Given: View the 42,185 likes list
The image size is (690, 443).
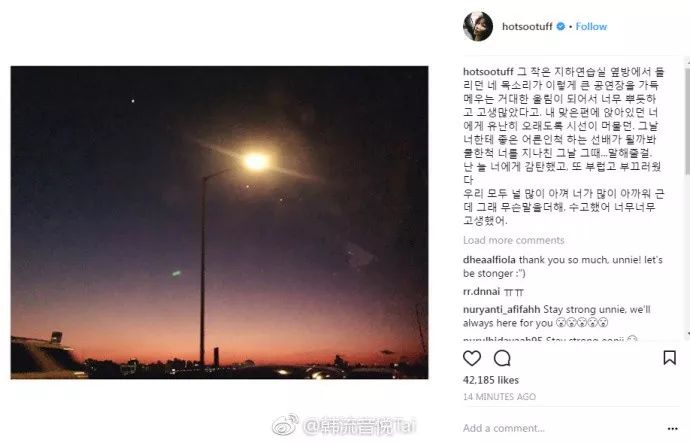Looking at the screenshot, I should pos(491,380).
